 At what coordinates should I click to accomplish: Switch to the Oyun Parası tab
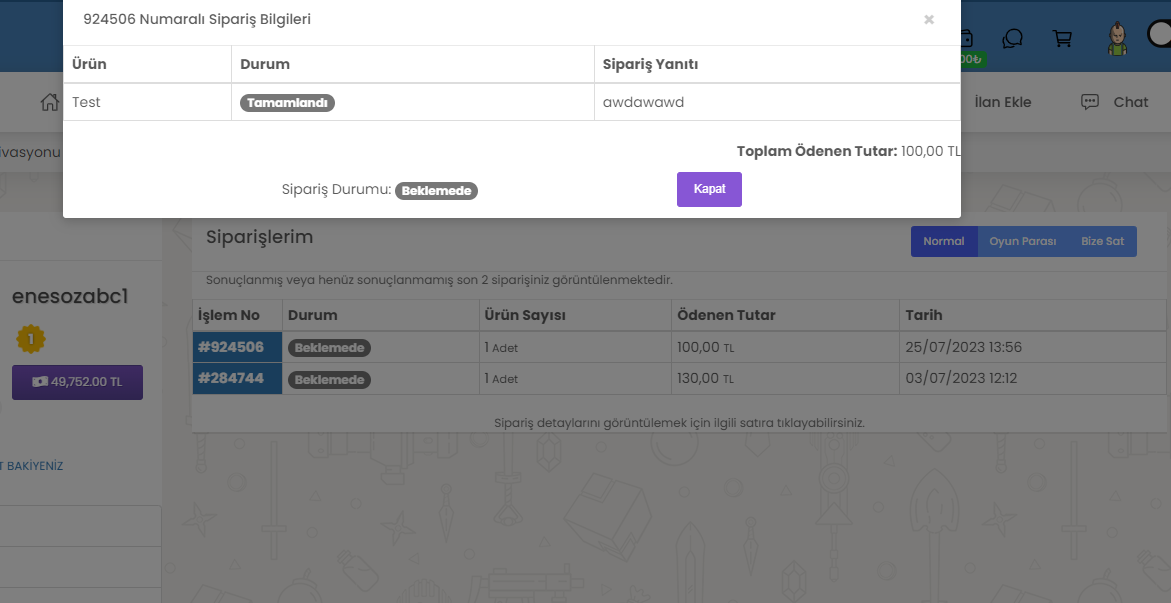[x=1022, y=241]
